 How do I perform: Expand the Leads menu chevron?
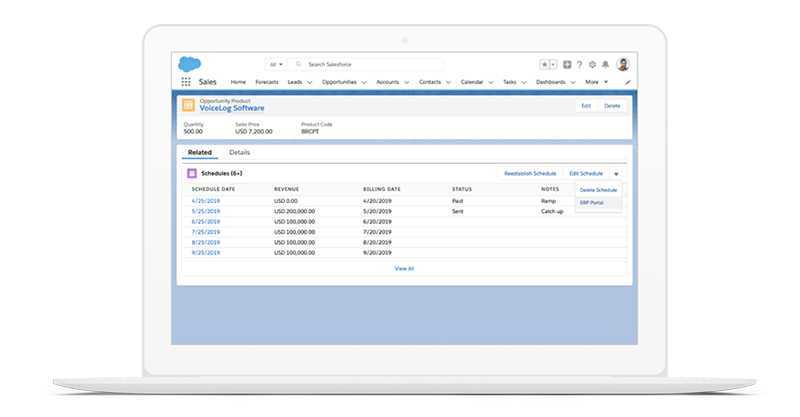[x=309, y=82]
